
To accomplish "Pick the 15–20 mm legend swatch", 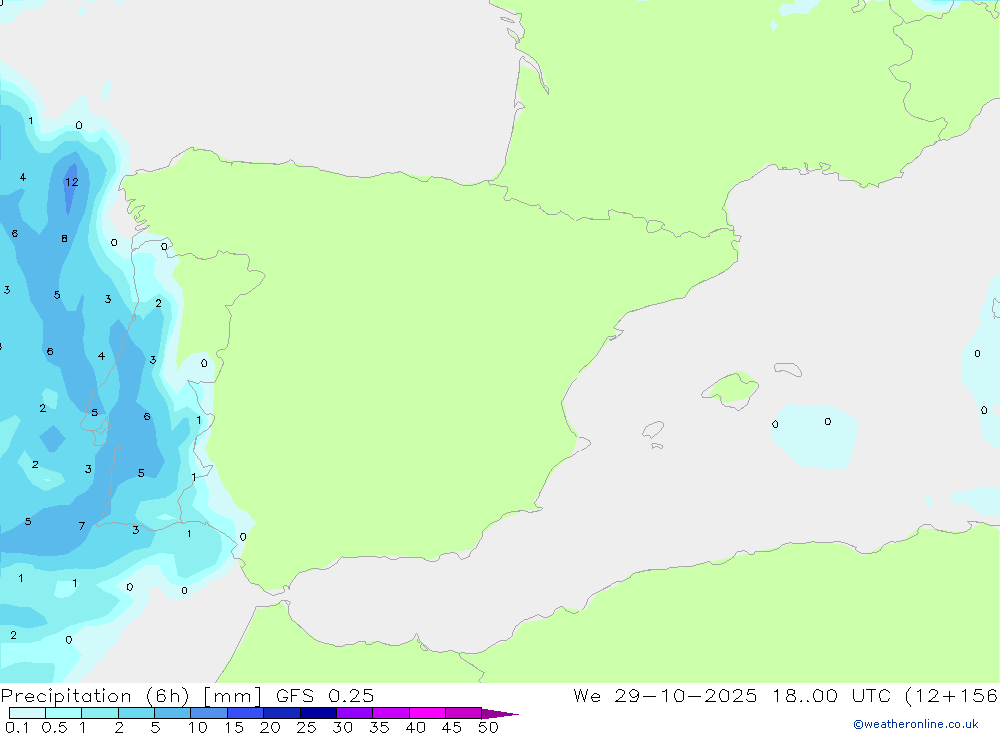I will [x=246, y=713].
